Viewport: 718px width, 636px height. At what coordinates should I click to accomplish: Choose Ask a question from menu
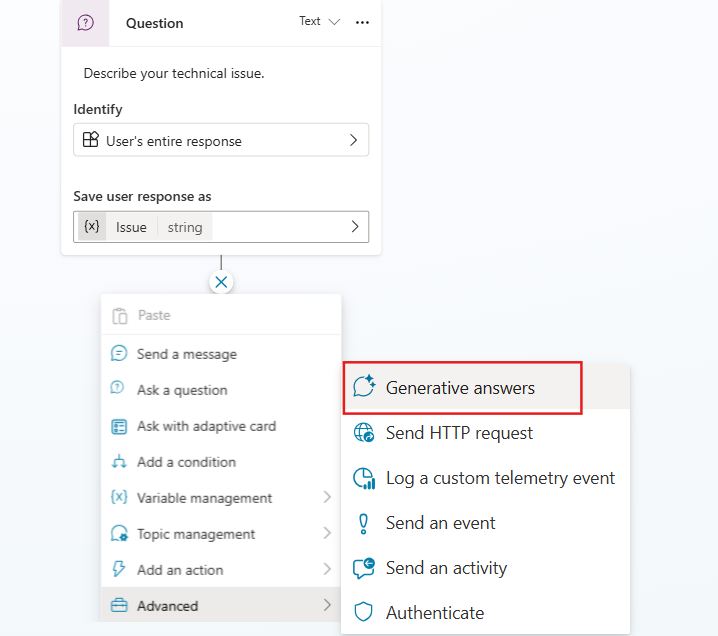click(182, 390)
